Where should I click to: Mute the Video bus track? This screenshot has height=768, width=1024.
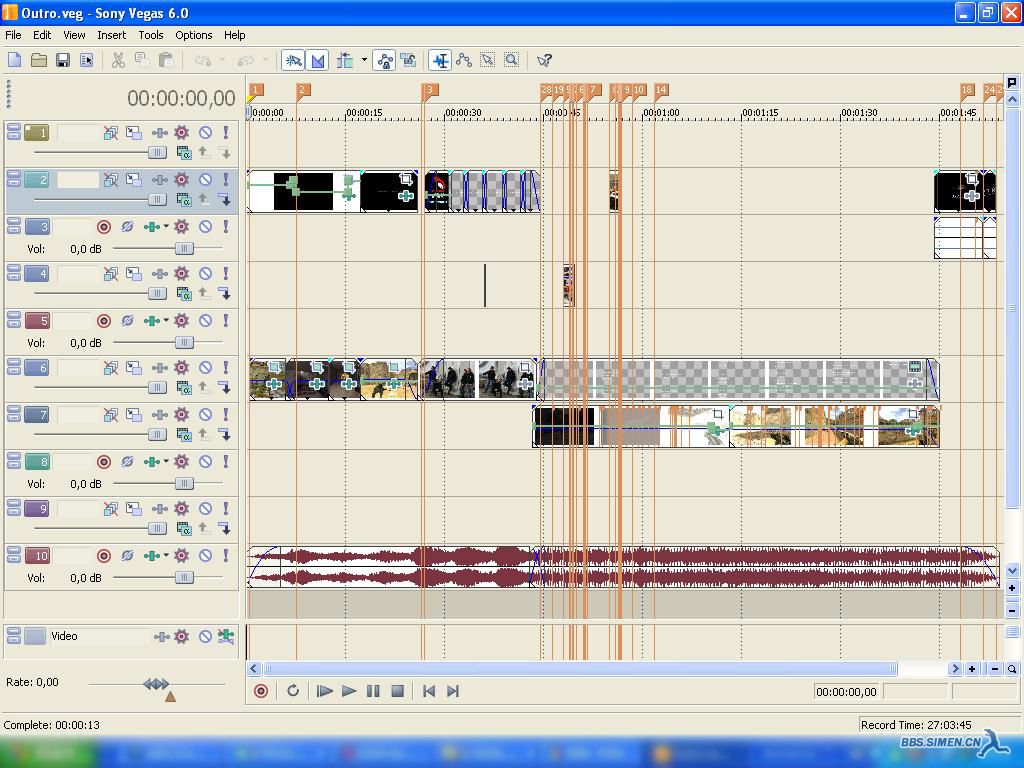tap(205, 637)
